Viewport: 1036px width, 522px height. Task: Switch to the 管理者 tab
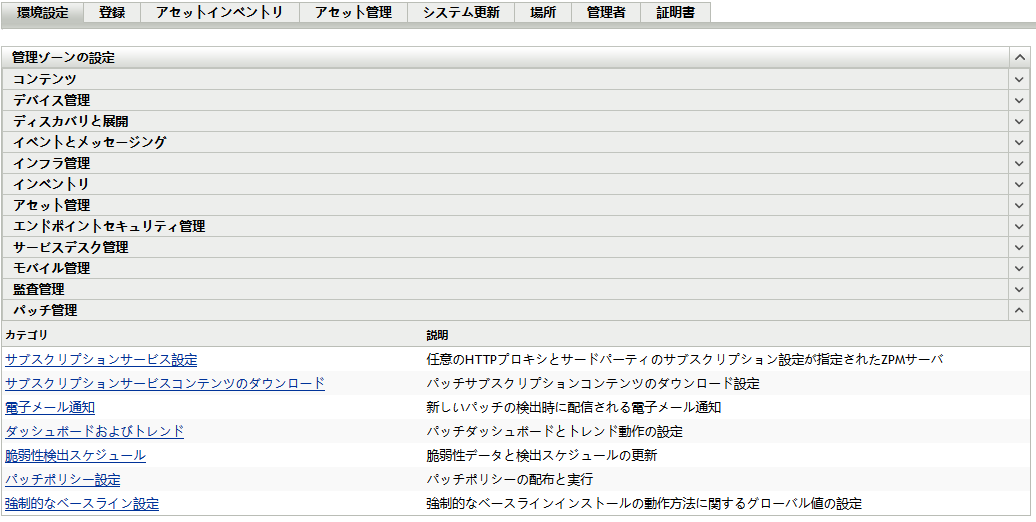pos(606,13)
